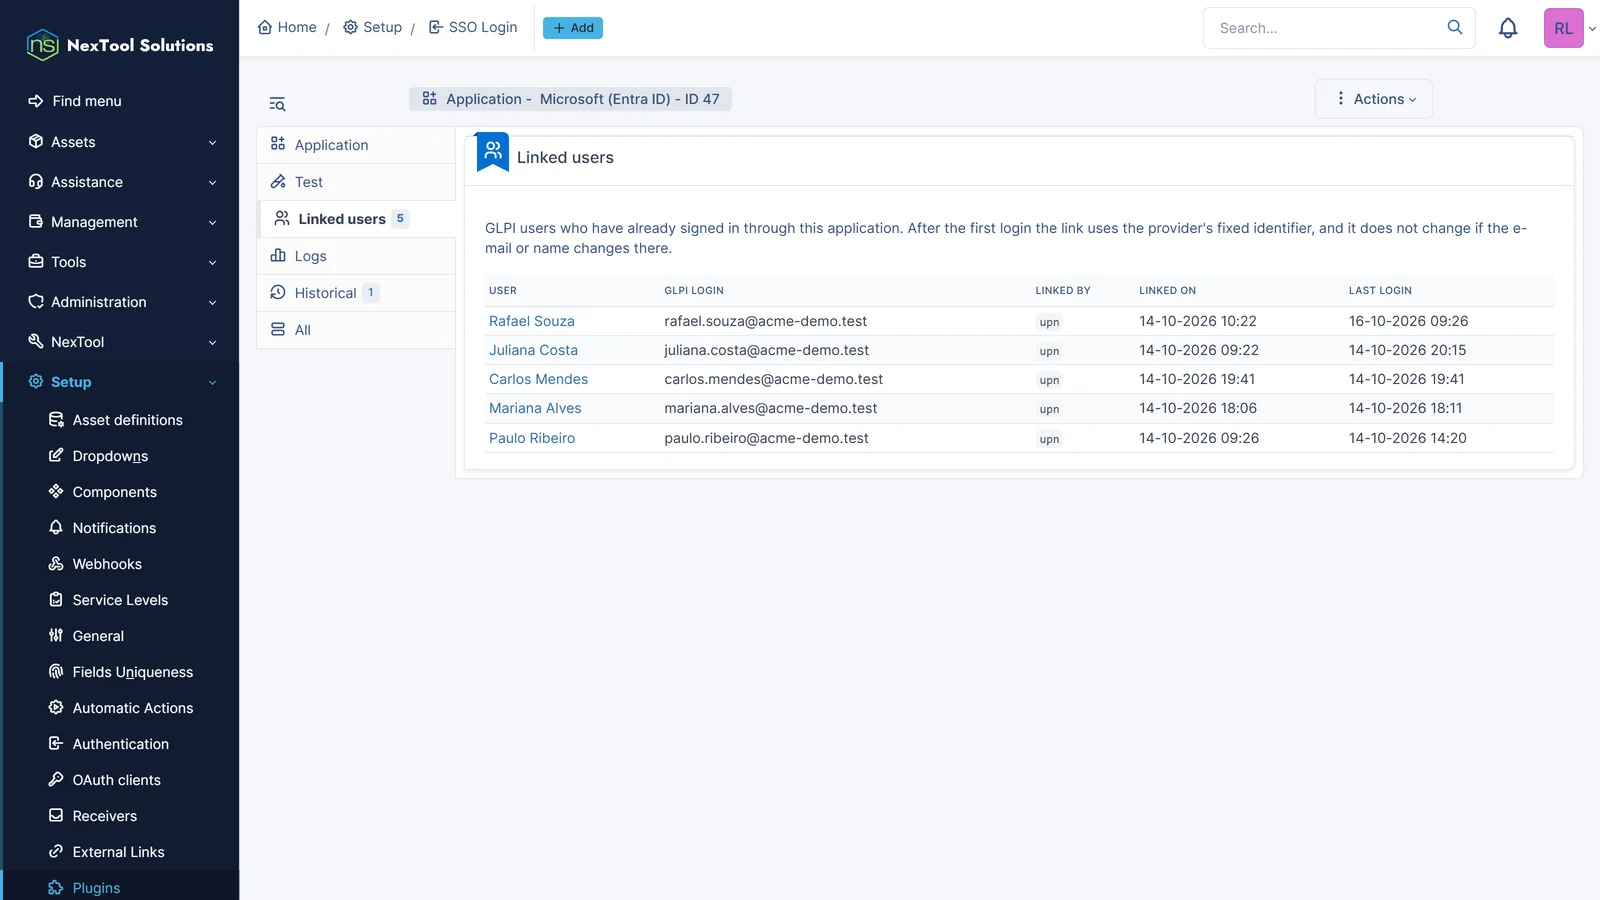
Task: Click the Components icon in sidebar
Action: [x=56, y=492]
